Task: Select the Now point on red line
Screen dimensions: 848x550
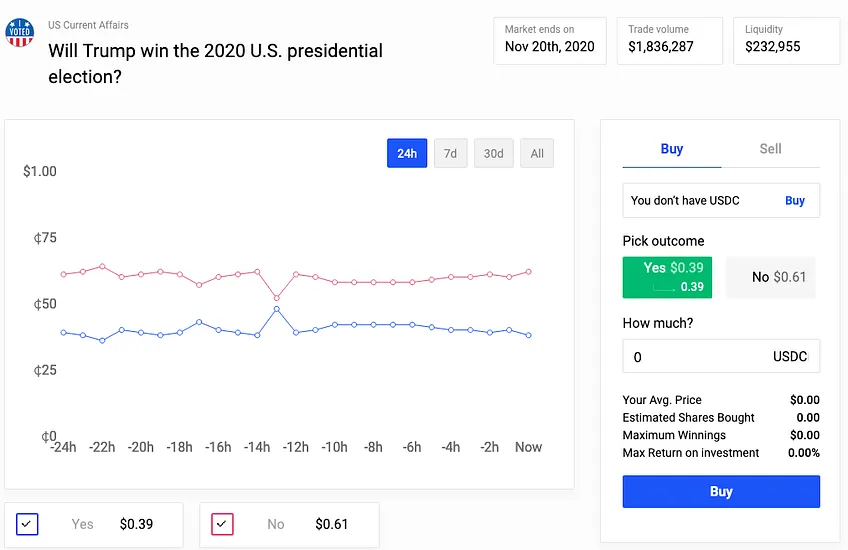Action: coord(528,271)
